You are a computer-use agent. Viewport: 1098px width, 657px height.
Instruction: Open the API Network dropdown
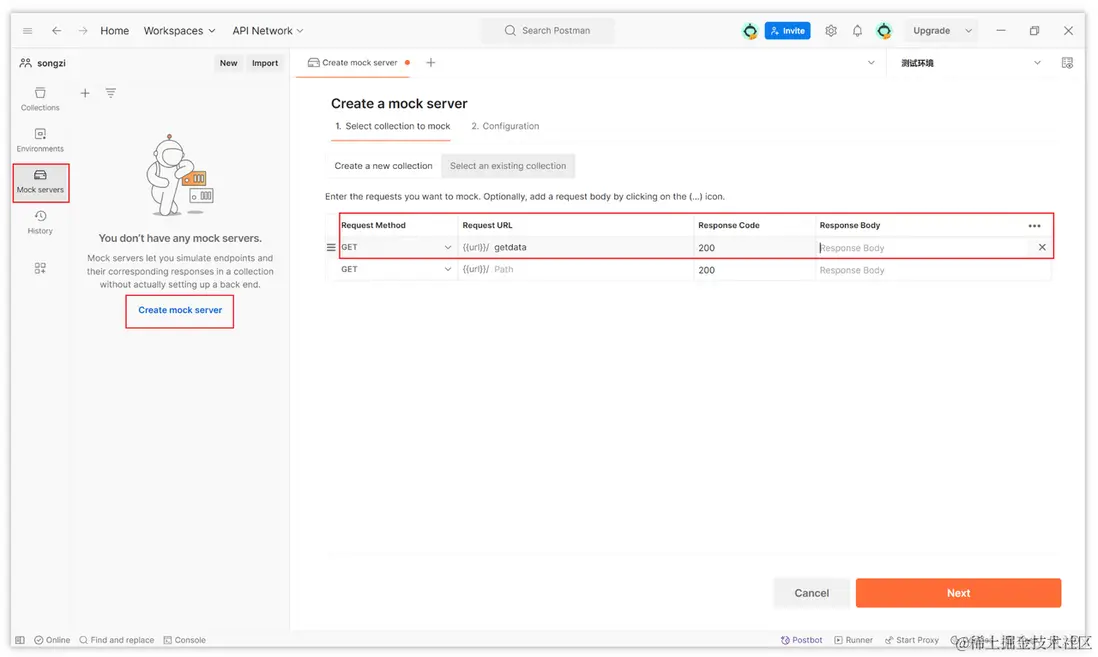267,31
